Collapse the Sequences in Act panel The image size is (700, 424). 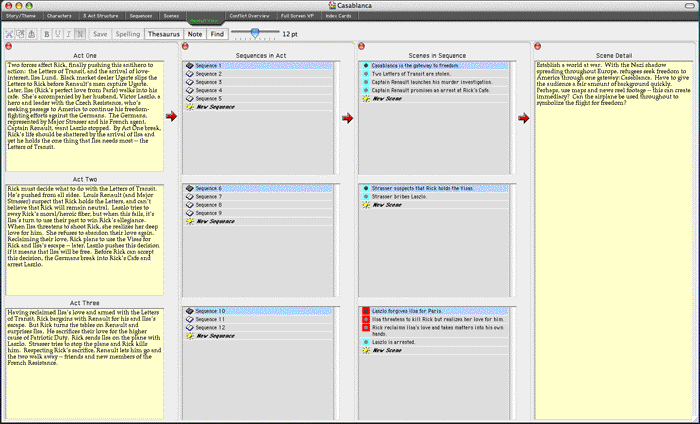click(x=185, y=46)
